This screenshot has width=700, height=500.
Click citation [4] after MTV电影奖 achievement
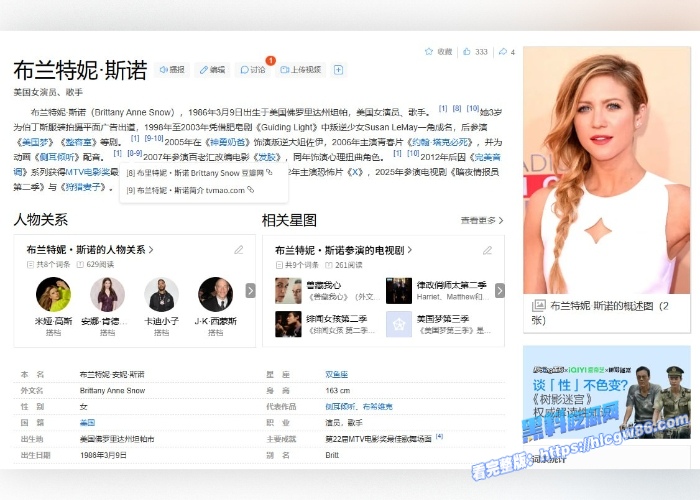[x=439, y=436]
